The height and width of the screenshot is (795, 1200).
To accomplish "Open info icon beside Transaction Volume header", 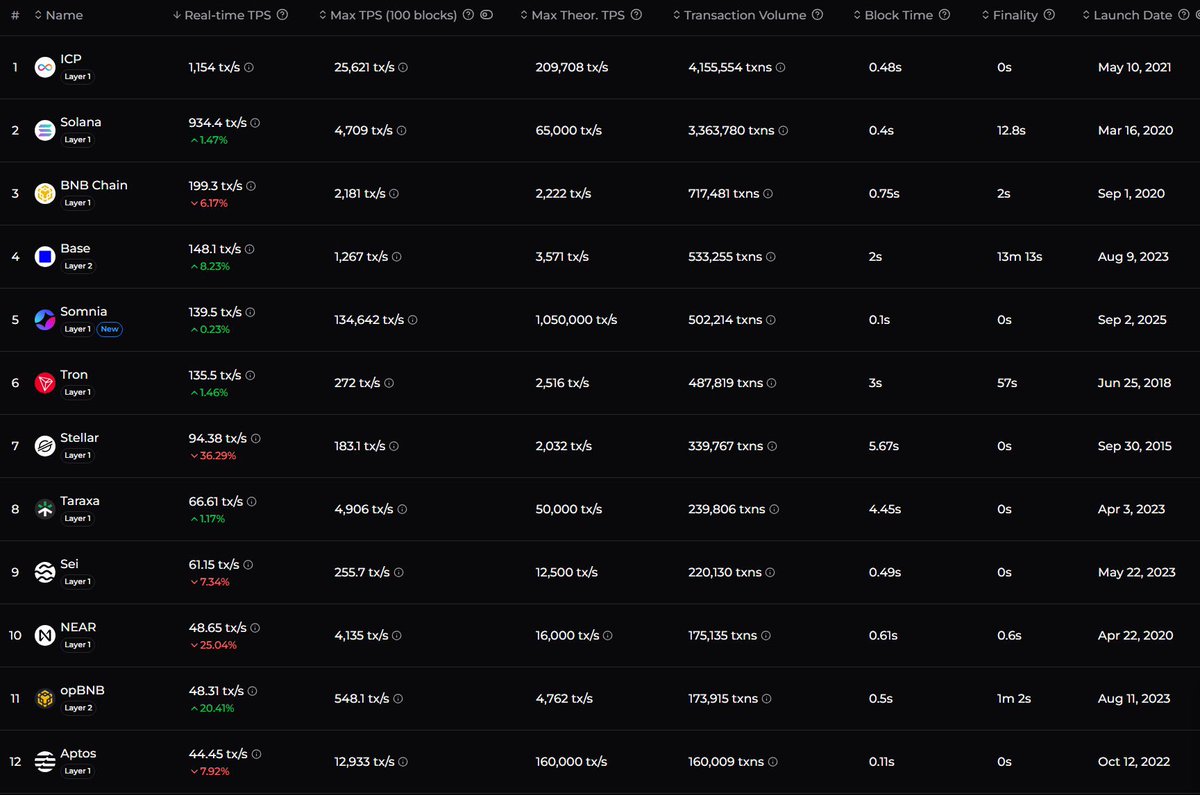I will pos(818,15).
